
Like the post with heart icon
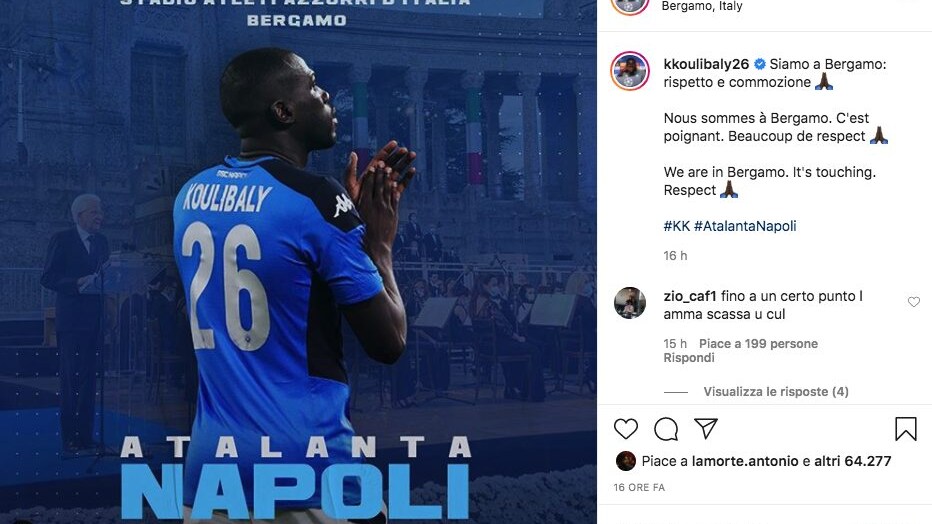(x=625, y=428)
